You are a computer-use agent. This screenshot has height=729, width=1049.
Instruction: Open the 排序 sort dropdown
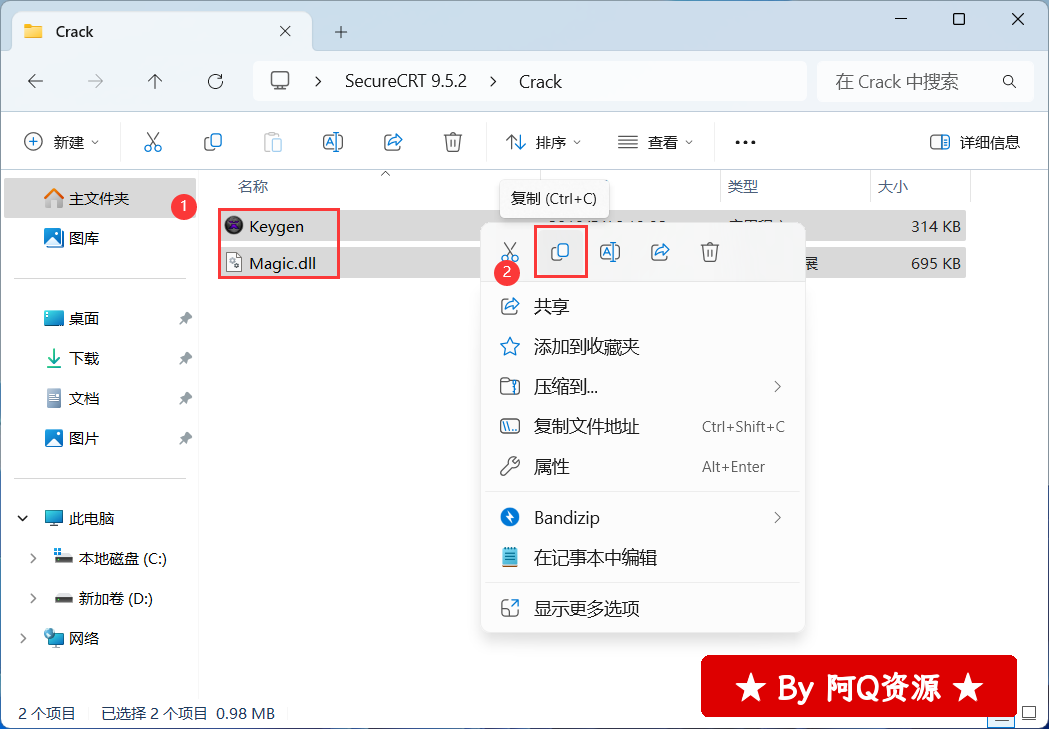[543, 142]
